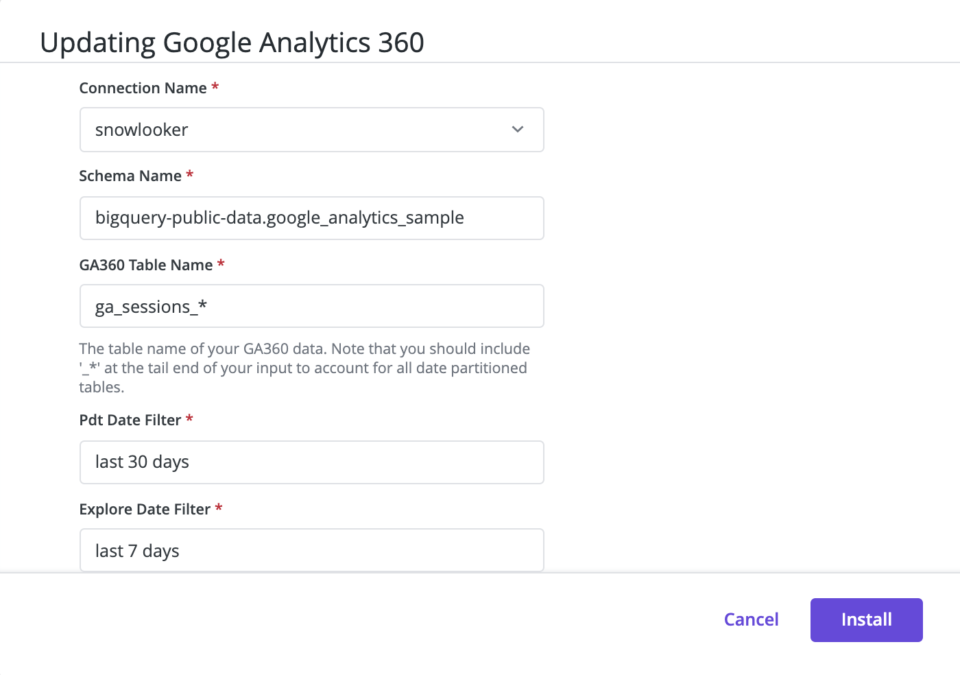Click the Updating Google Analytics 360 heading
960x675 pixels.
coord(232,43)
